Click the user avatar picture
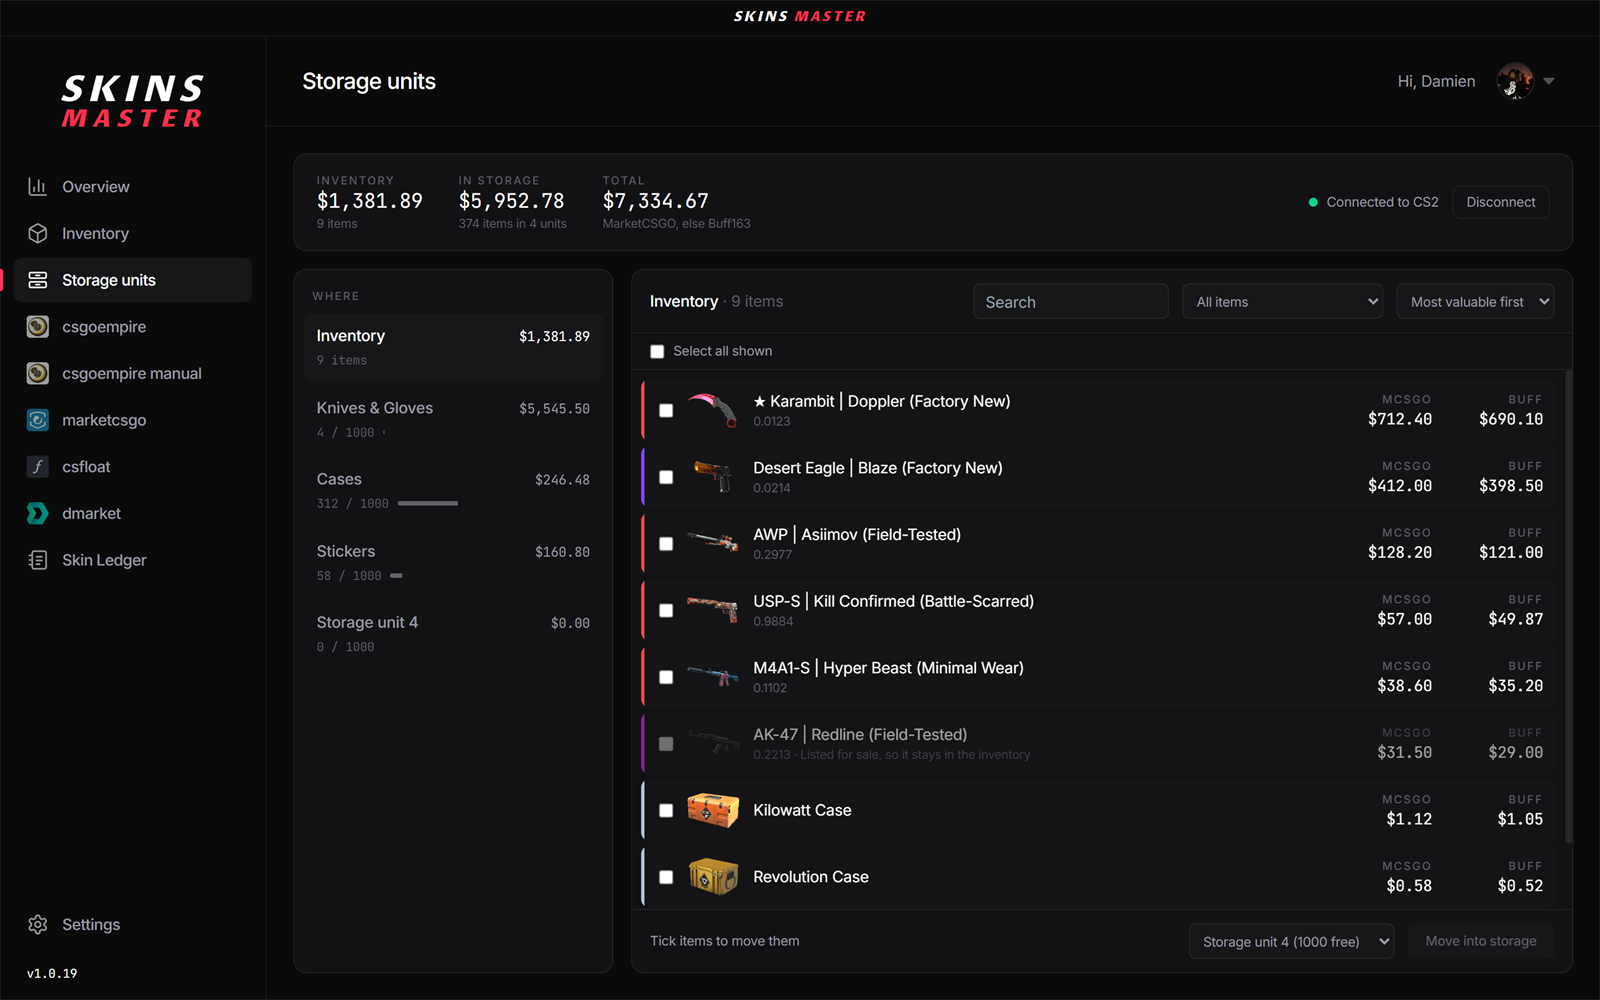 click(1515, 81)
